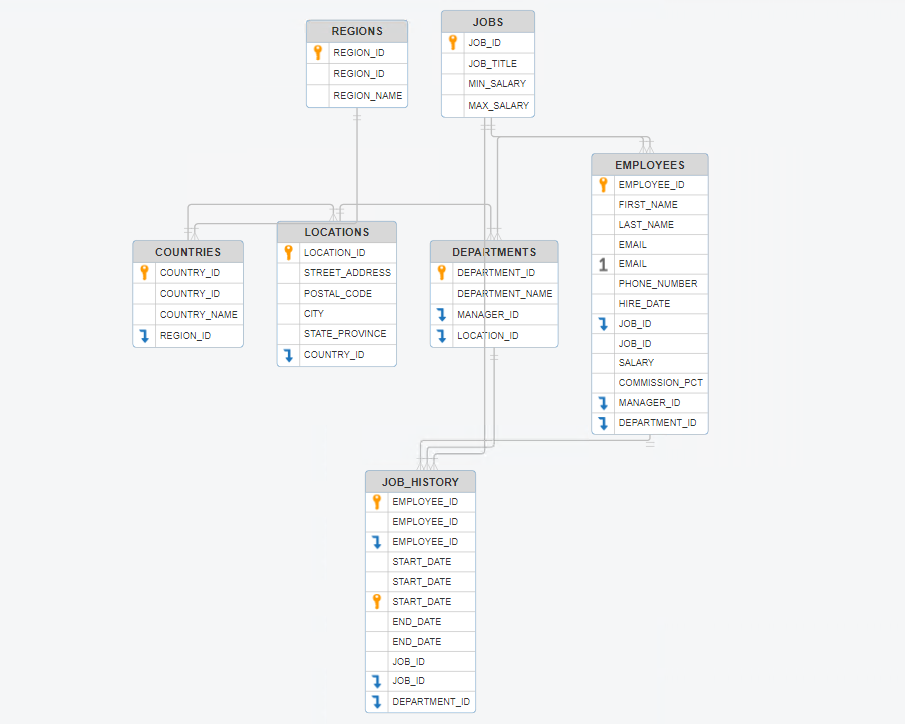Click the foreign key arrow next to MANAGER_ID in DEPARTMENTS
The image size is (905, 724).
(440, 314)
